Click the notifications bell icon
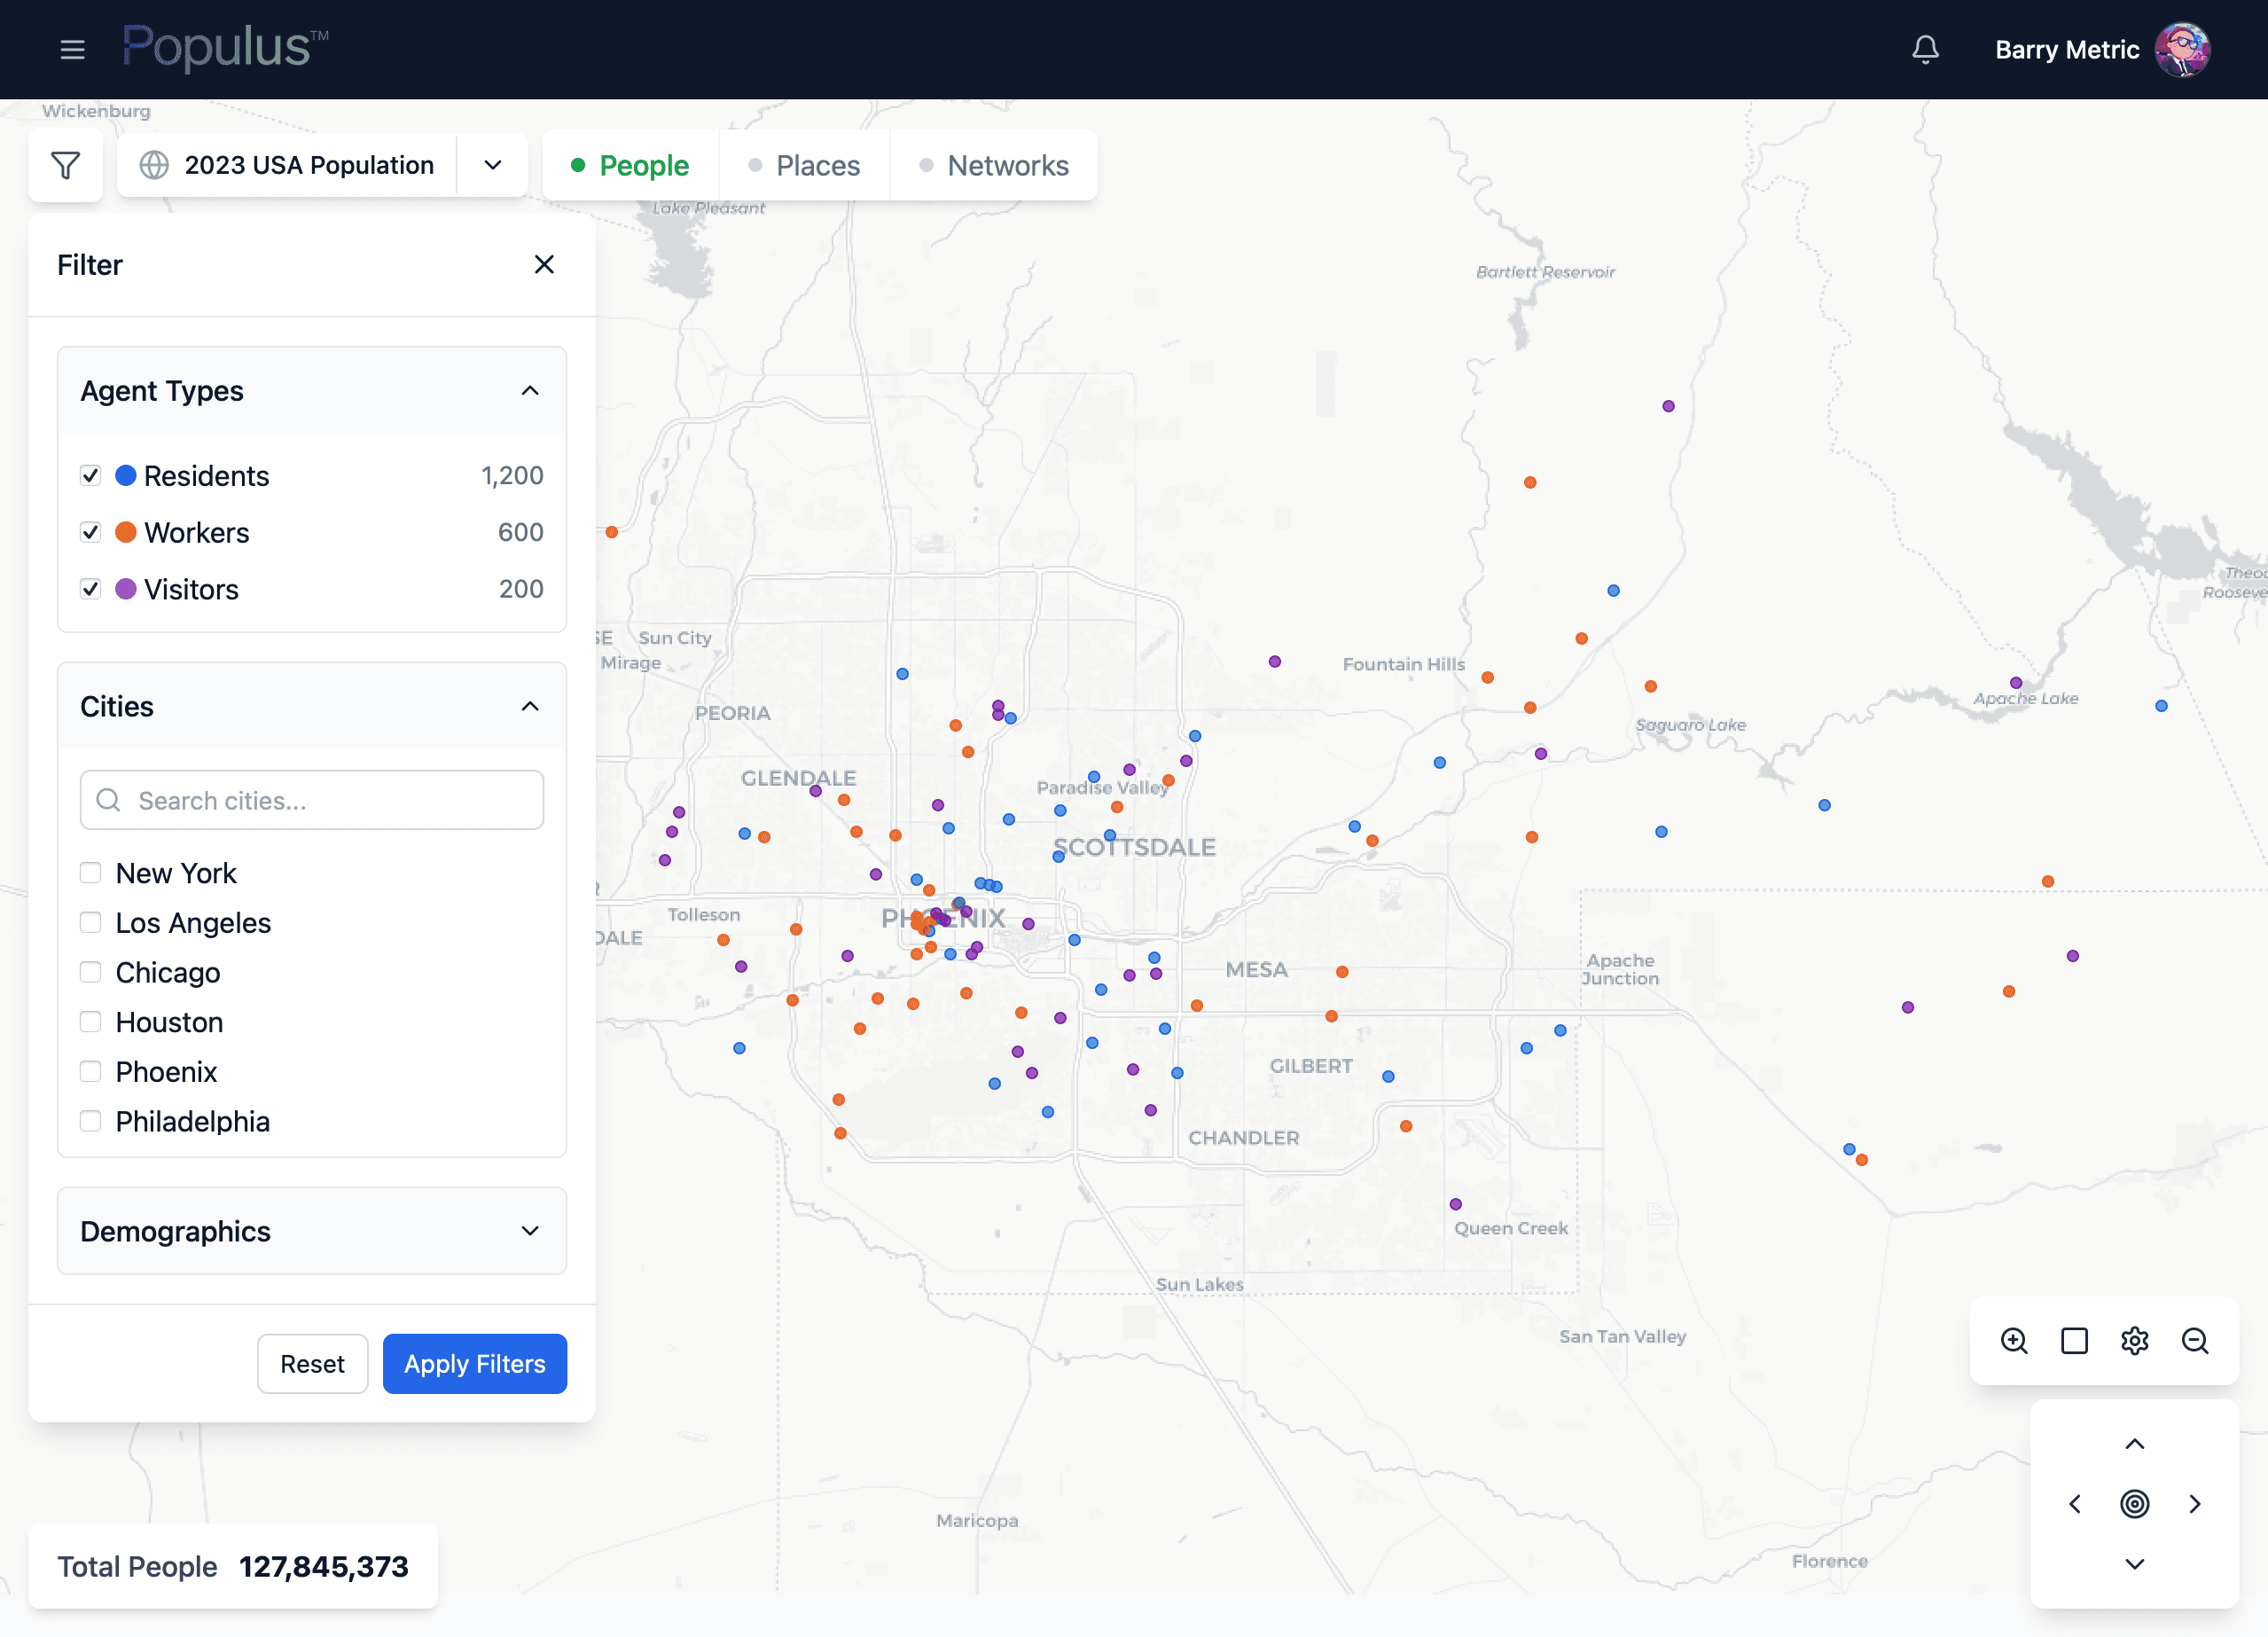2268x1637 pixels. click(x=1925, y=49)
